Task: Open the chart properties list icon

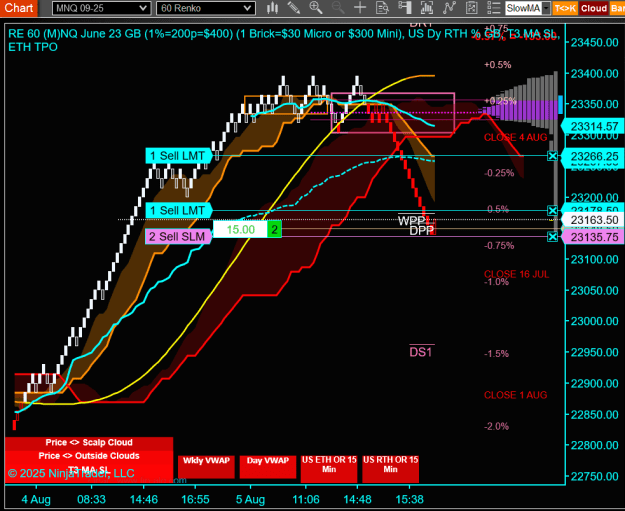Action: [x=493, y=8]
